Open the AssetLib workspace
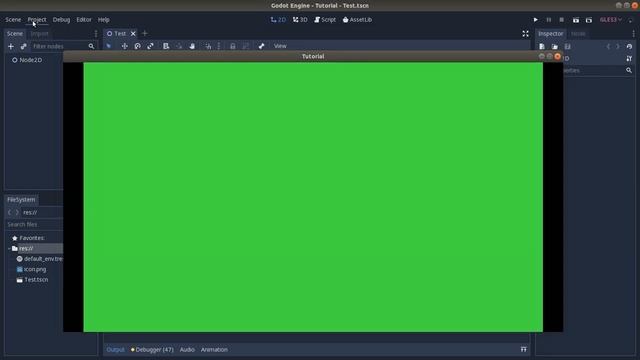 pos(357,20)
